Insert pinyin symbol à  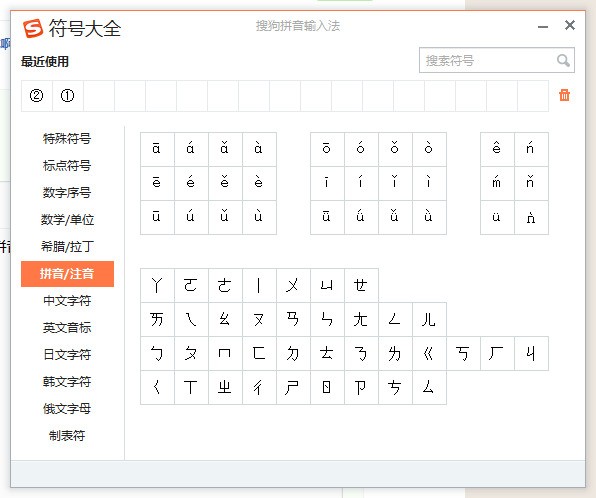(x=259, y=149)
